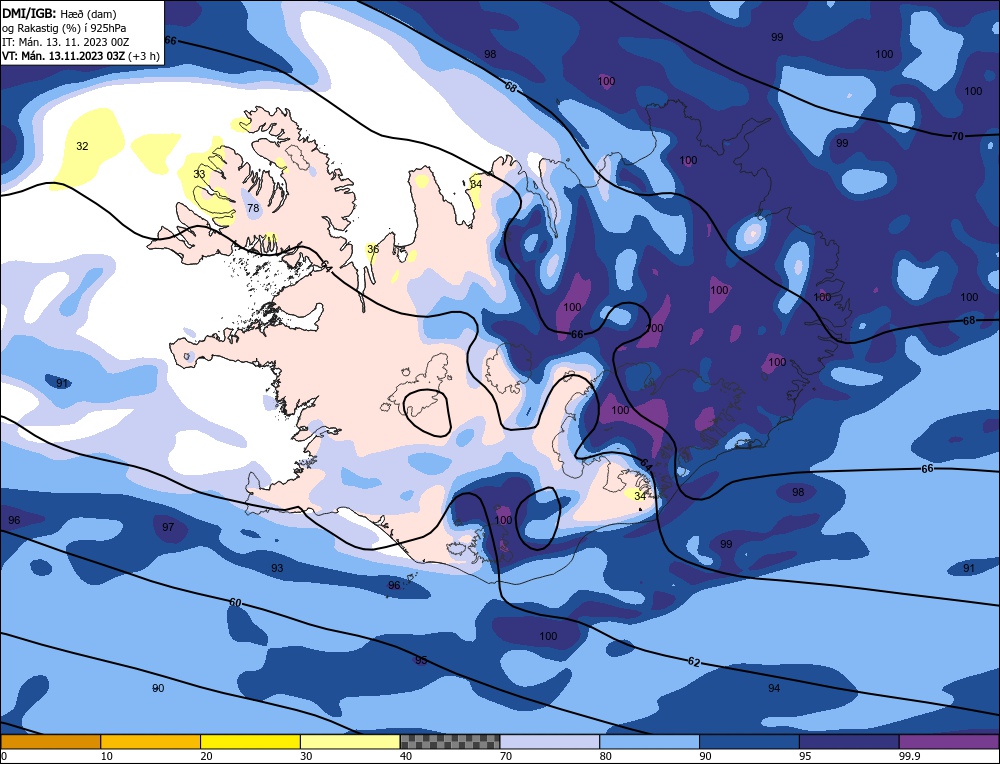Click the humidity value '33' over the Westfjords
The width and height of the screenshot is (1000, 764).
(199, 173)
